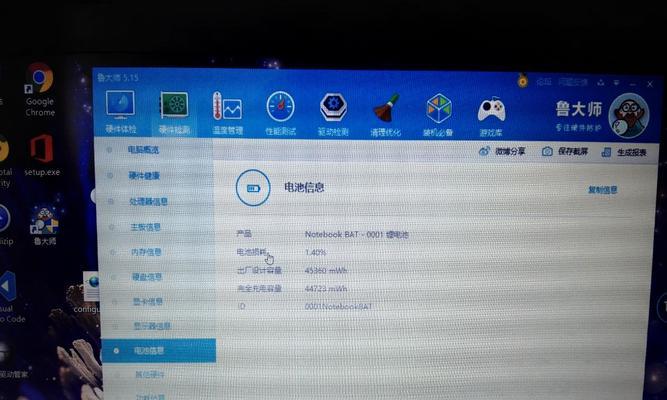Select 硬件健康 in the sidebar
Viewport: 667px width, 400px height.
click(x=144, y=175)
